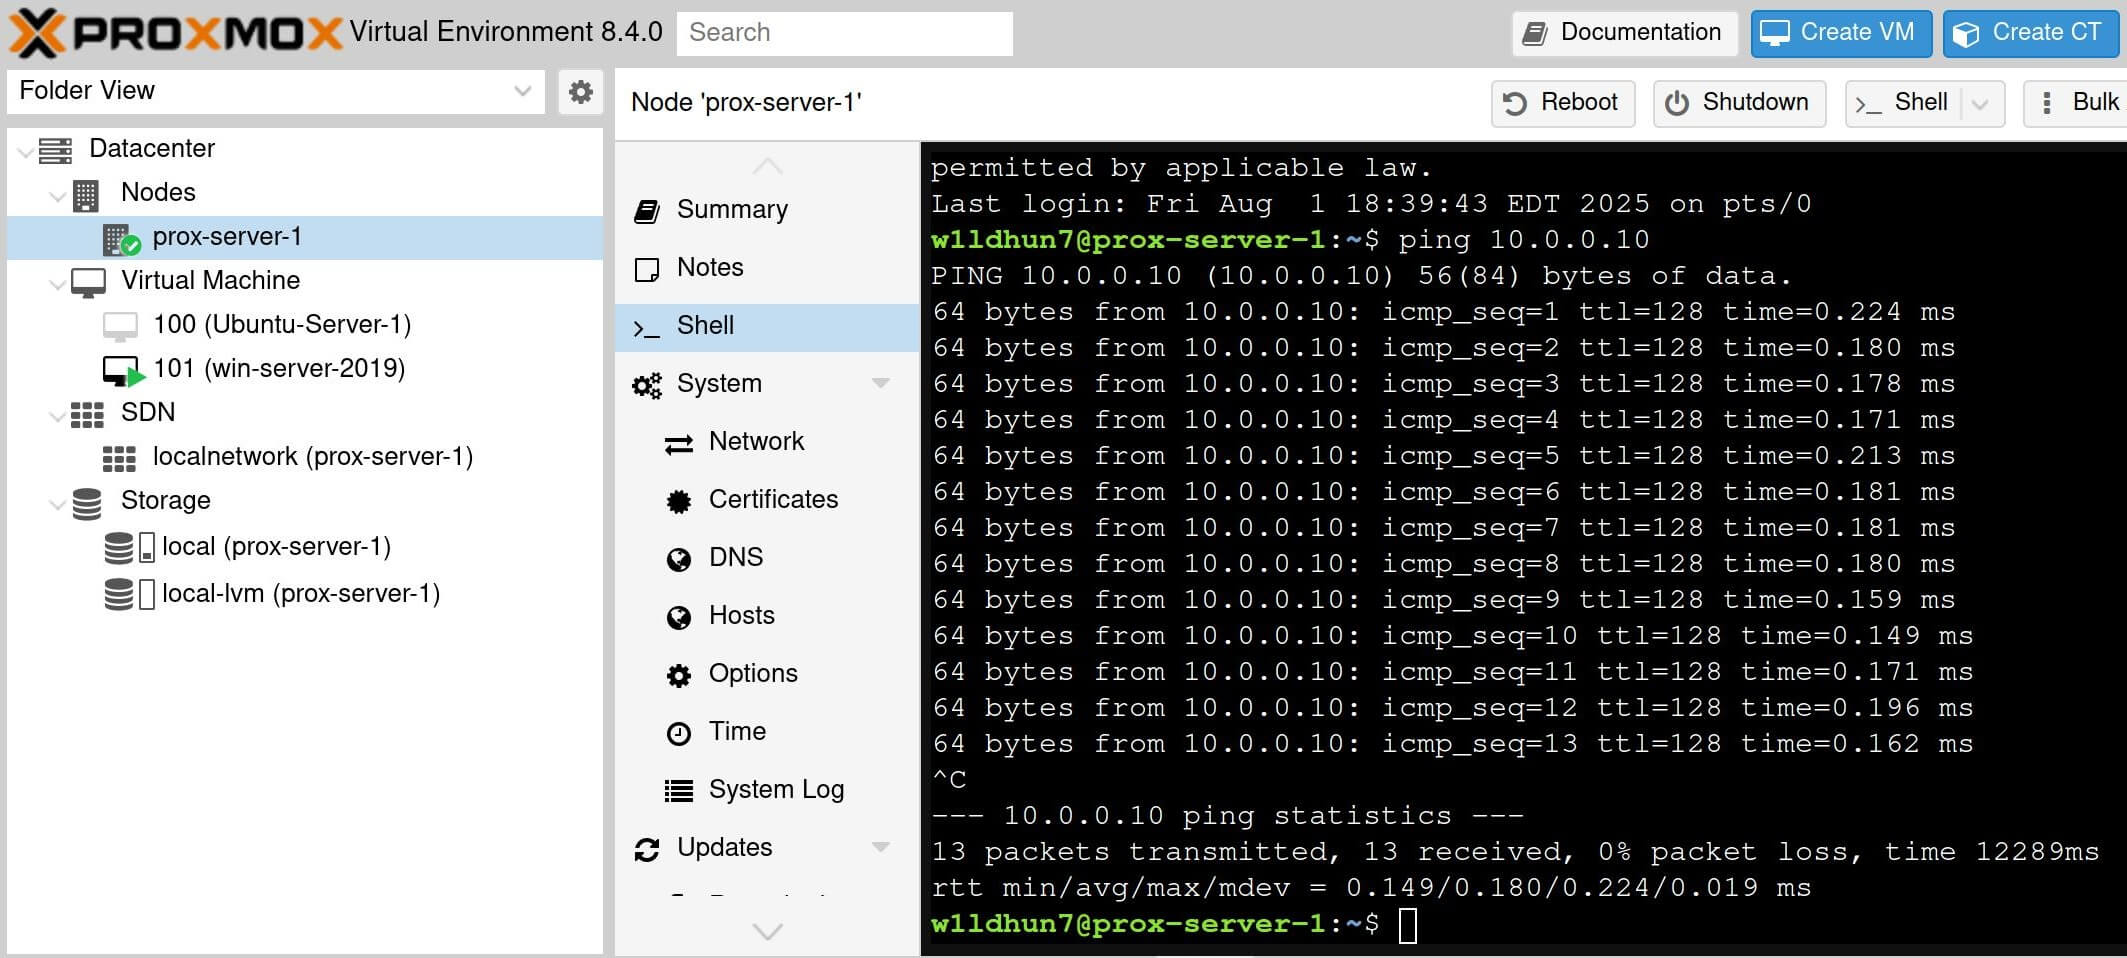Collapse the SDN tree group
This screenshot has width=2127, height=958.
(x=57, y=414)
